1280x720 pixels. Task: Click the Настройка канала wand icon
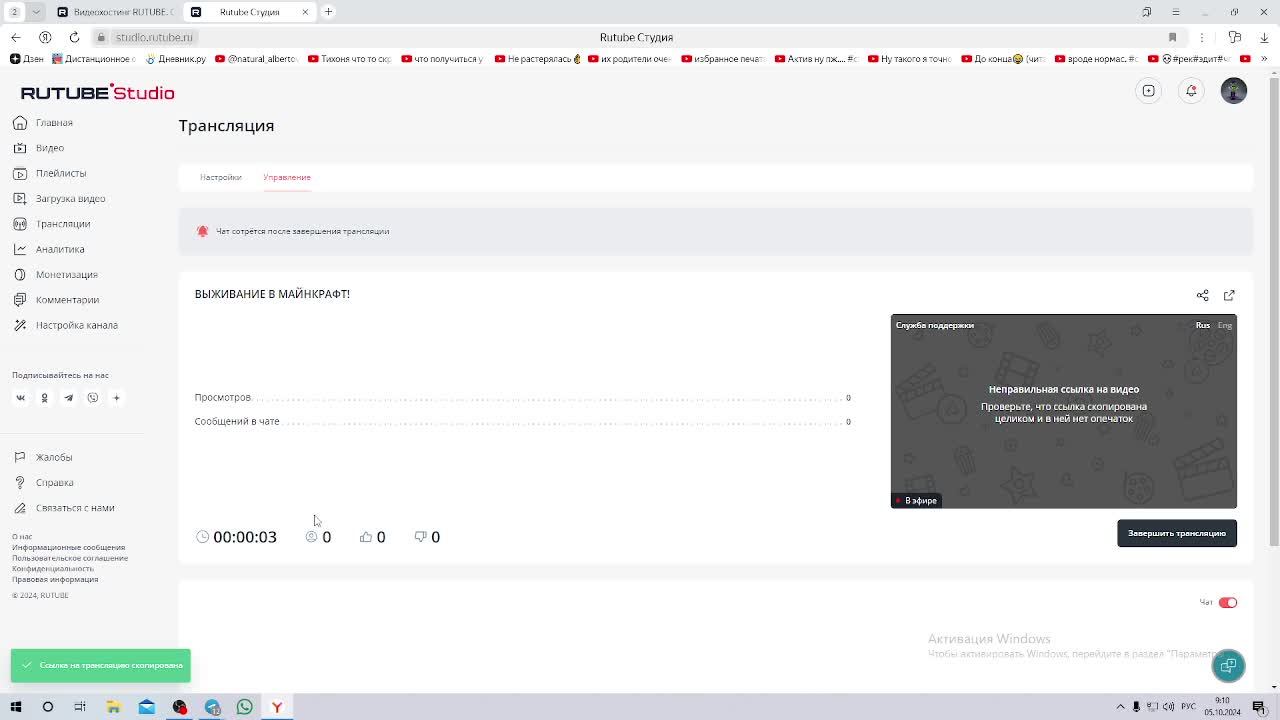coord(19,325)
